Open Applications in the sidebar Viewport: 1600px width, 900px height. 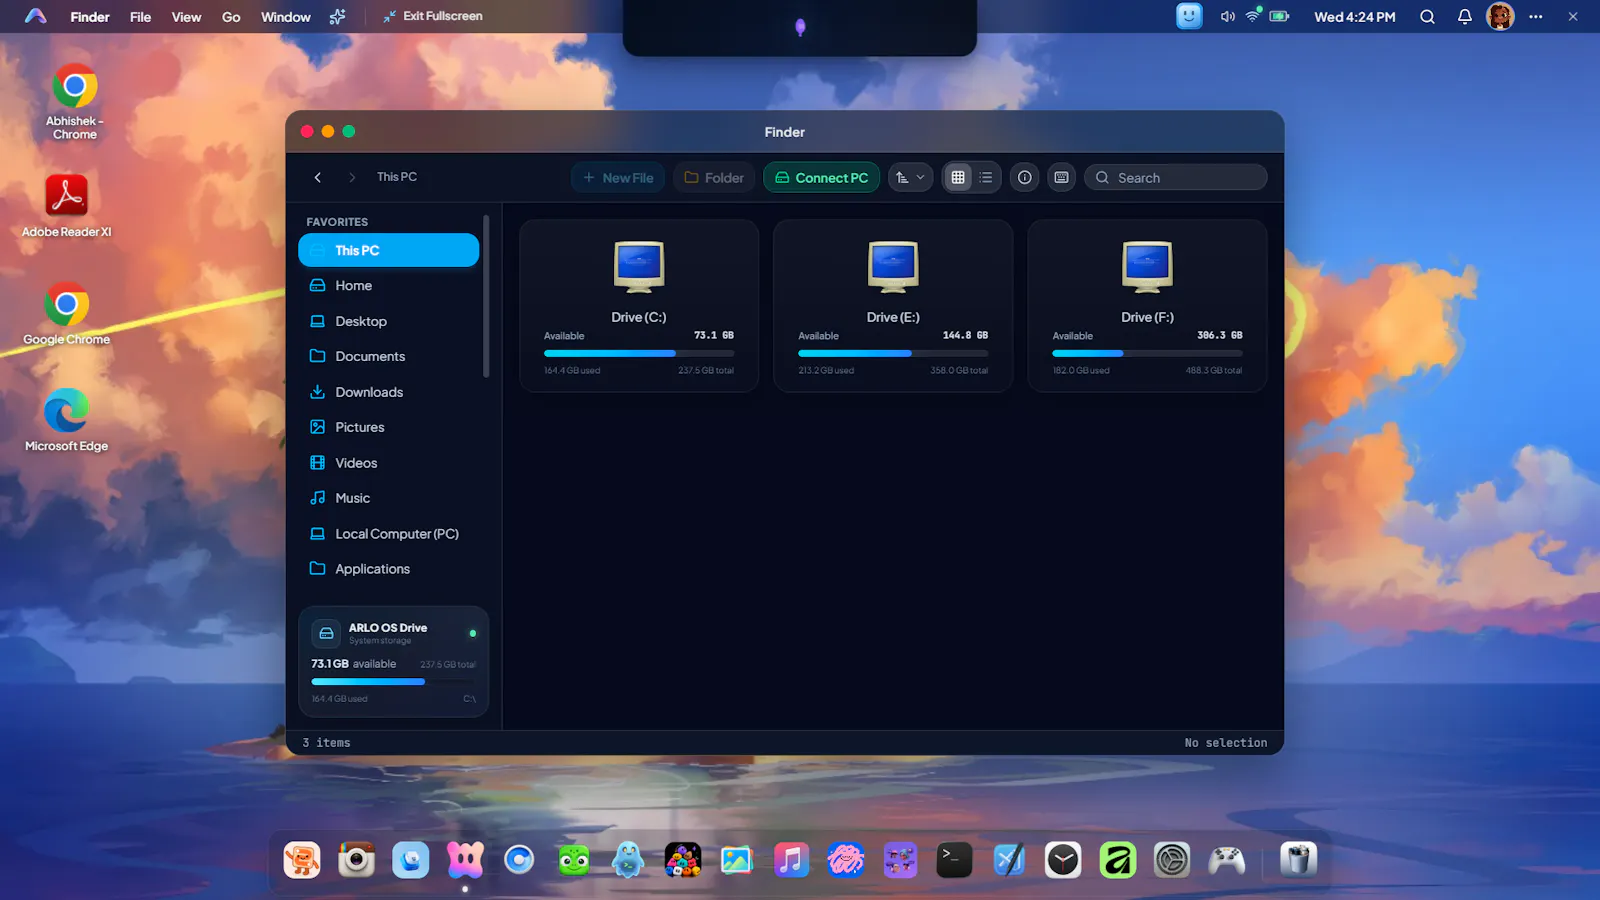pyautogui.click(x=389, y=569)
